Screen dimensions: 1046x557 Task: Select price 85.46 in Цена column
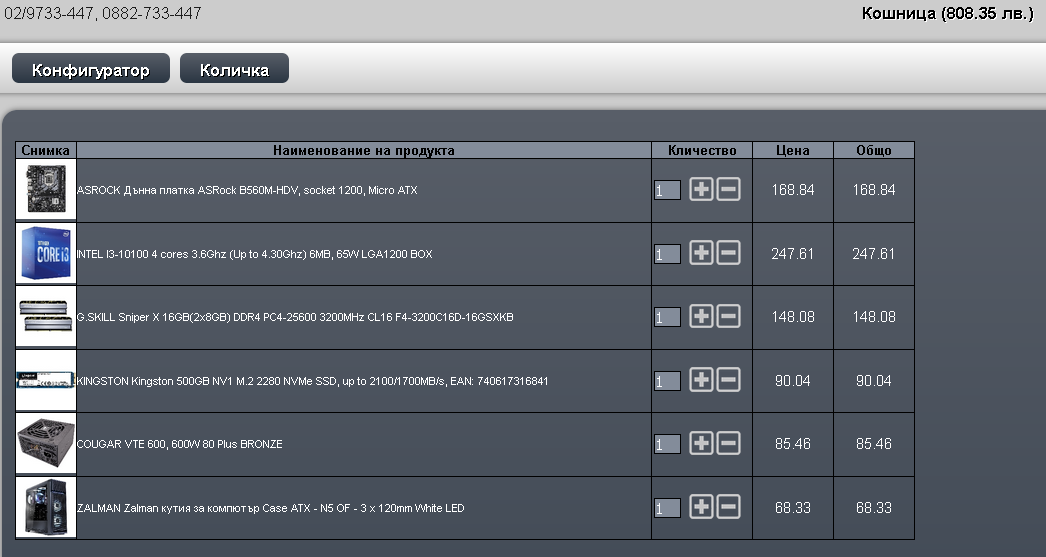793,444
